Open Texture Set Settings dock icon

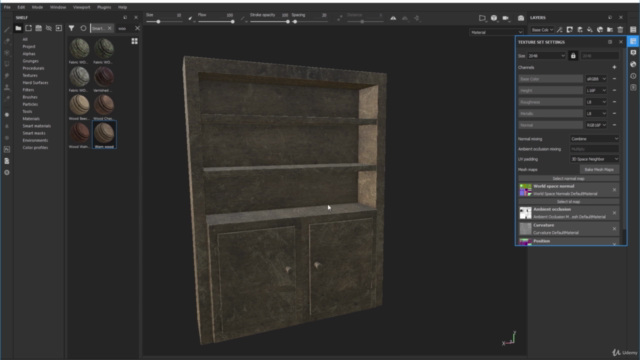(x=633, y=41)
